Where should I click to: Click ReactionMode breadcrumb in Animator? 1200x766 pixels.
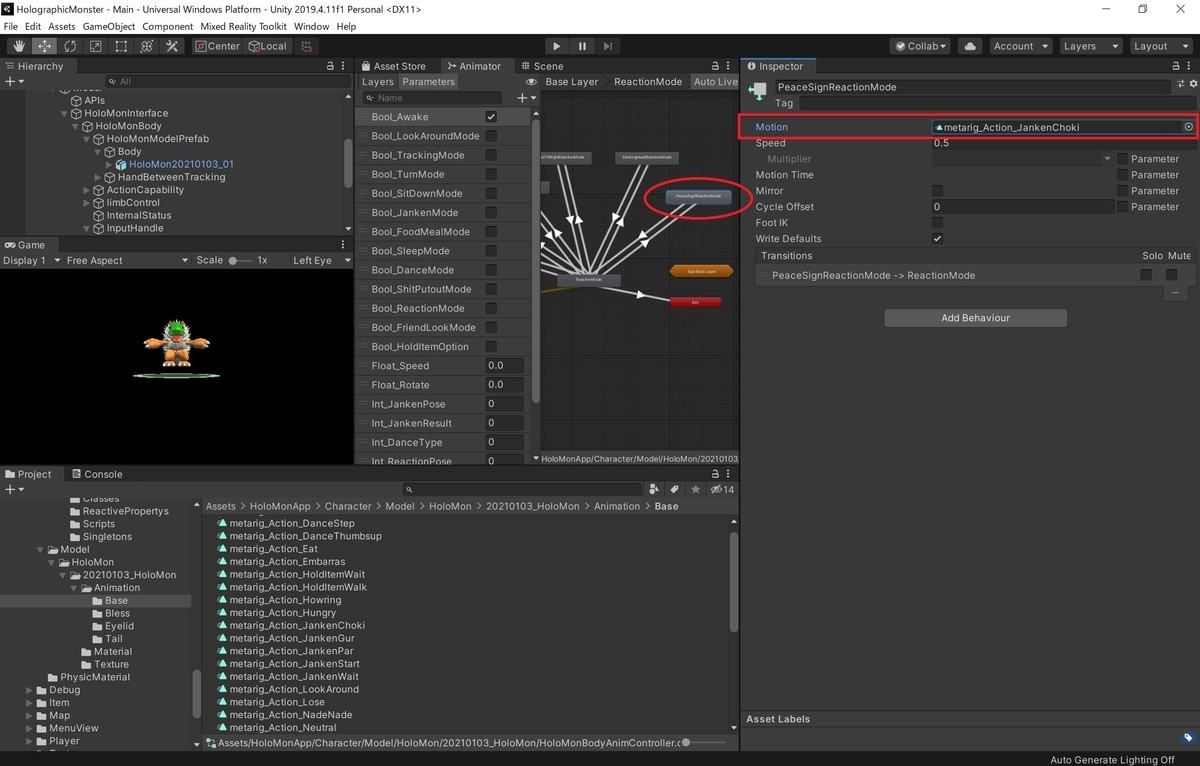[648, 82]
